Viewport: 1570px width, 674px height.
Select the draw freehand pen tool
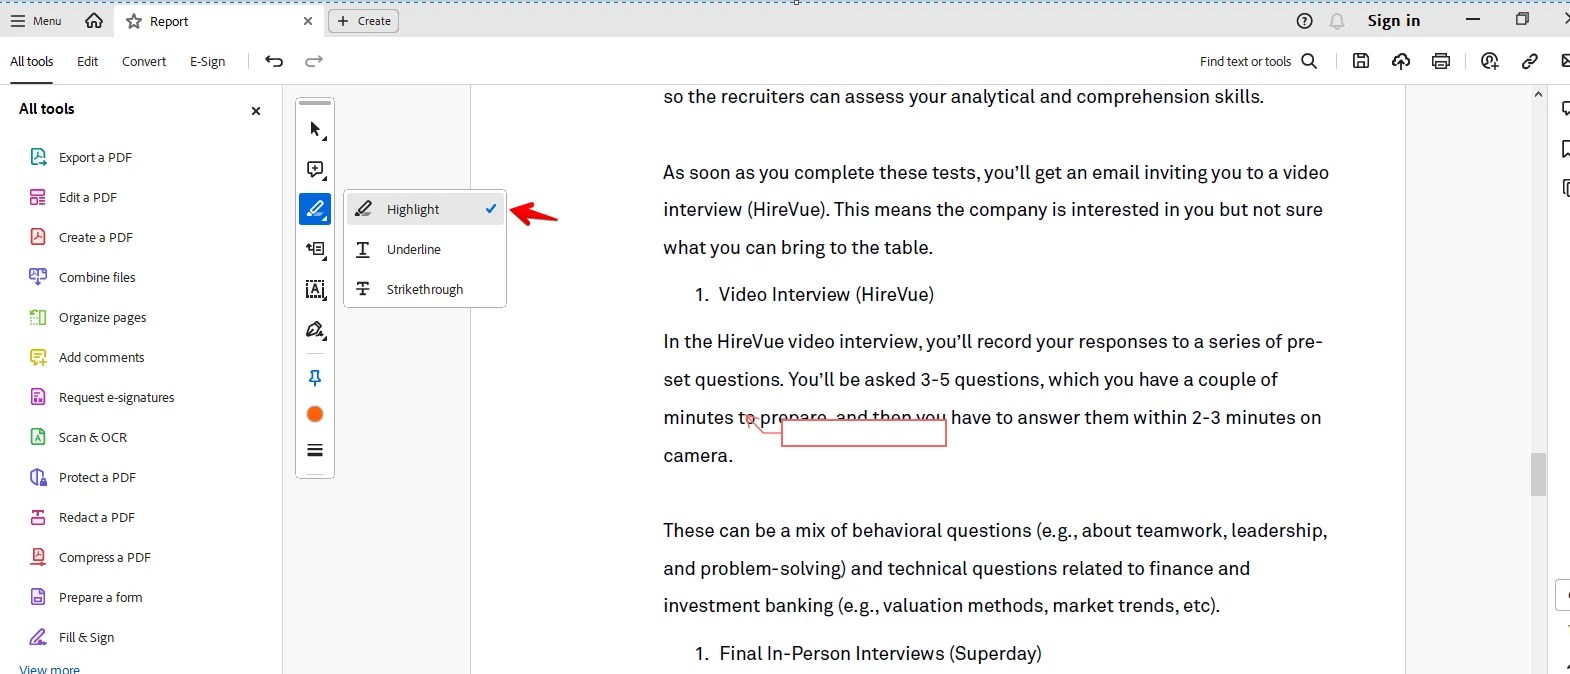click(315, 329)
